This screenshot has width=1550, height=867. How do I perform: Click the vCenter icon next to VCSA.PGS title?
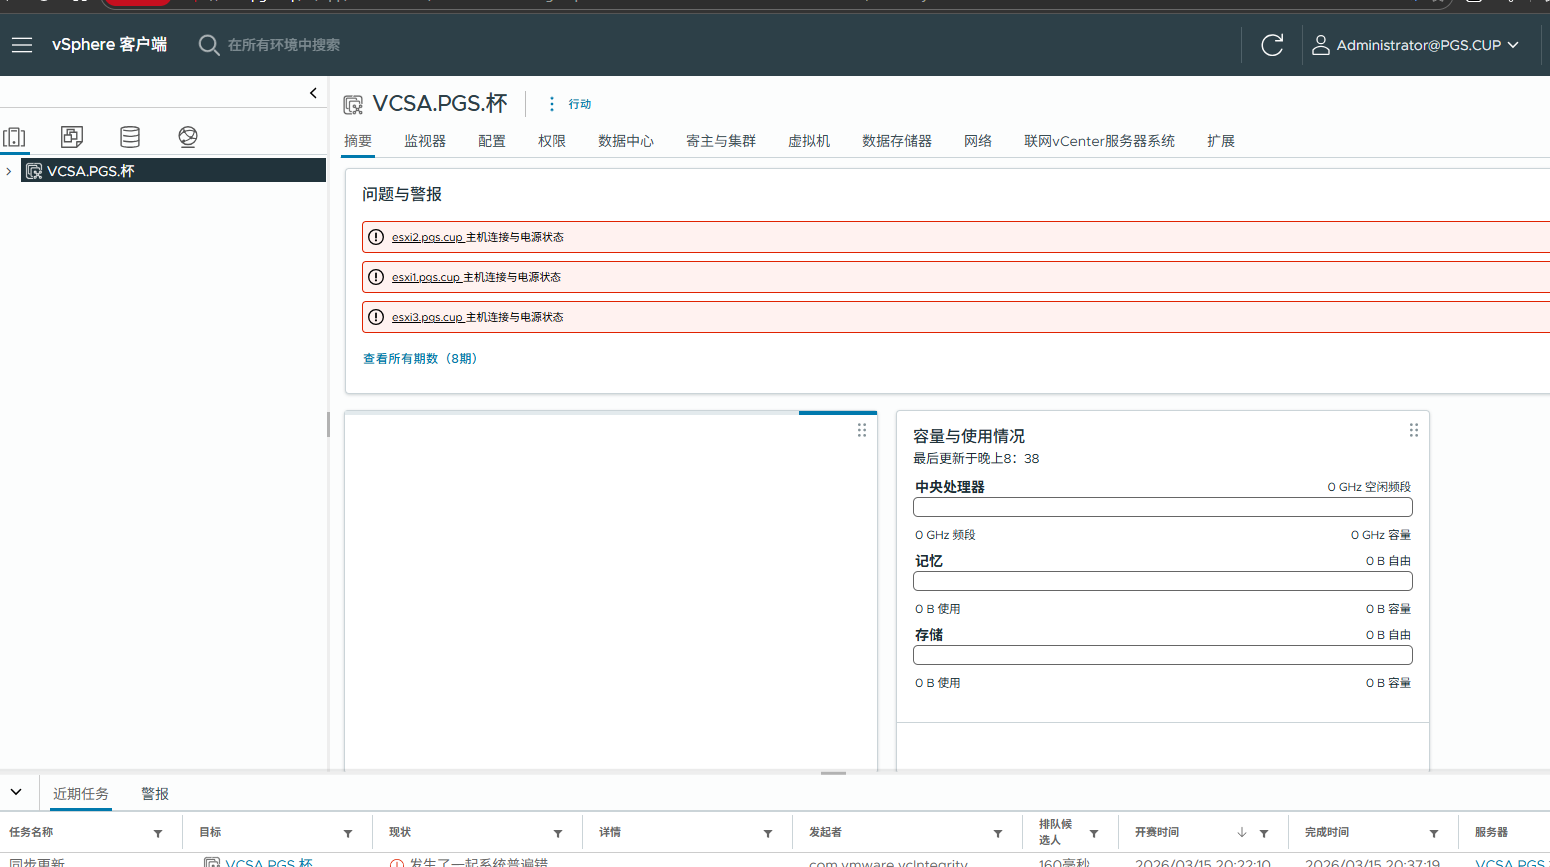pyautogui.click(x=353, y=105)
